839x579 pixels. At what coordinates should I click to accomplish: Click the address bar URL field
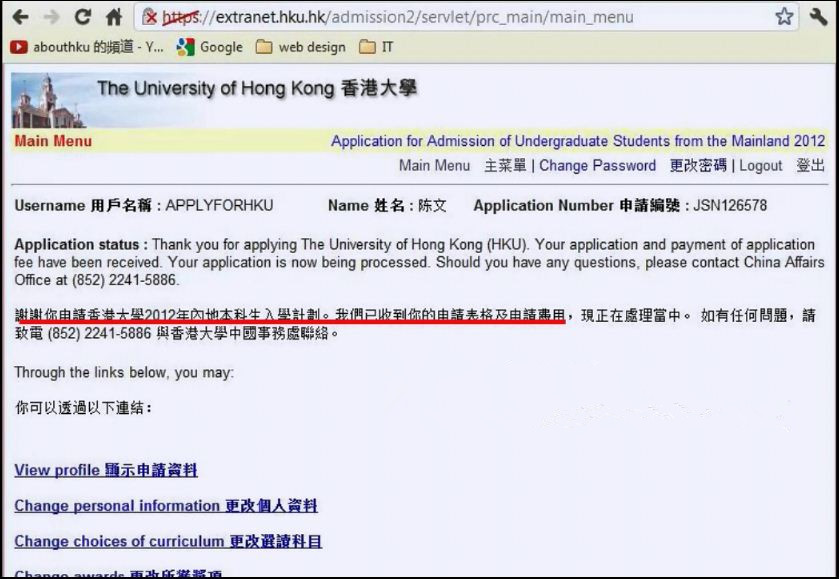(450, 17)
